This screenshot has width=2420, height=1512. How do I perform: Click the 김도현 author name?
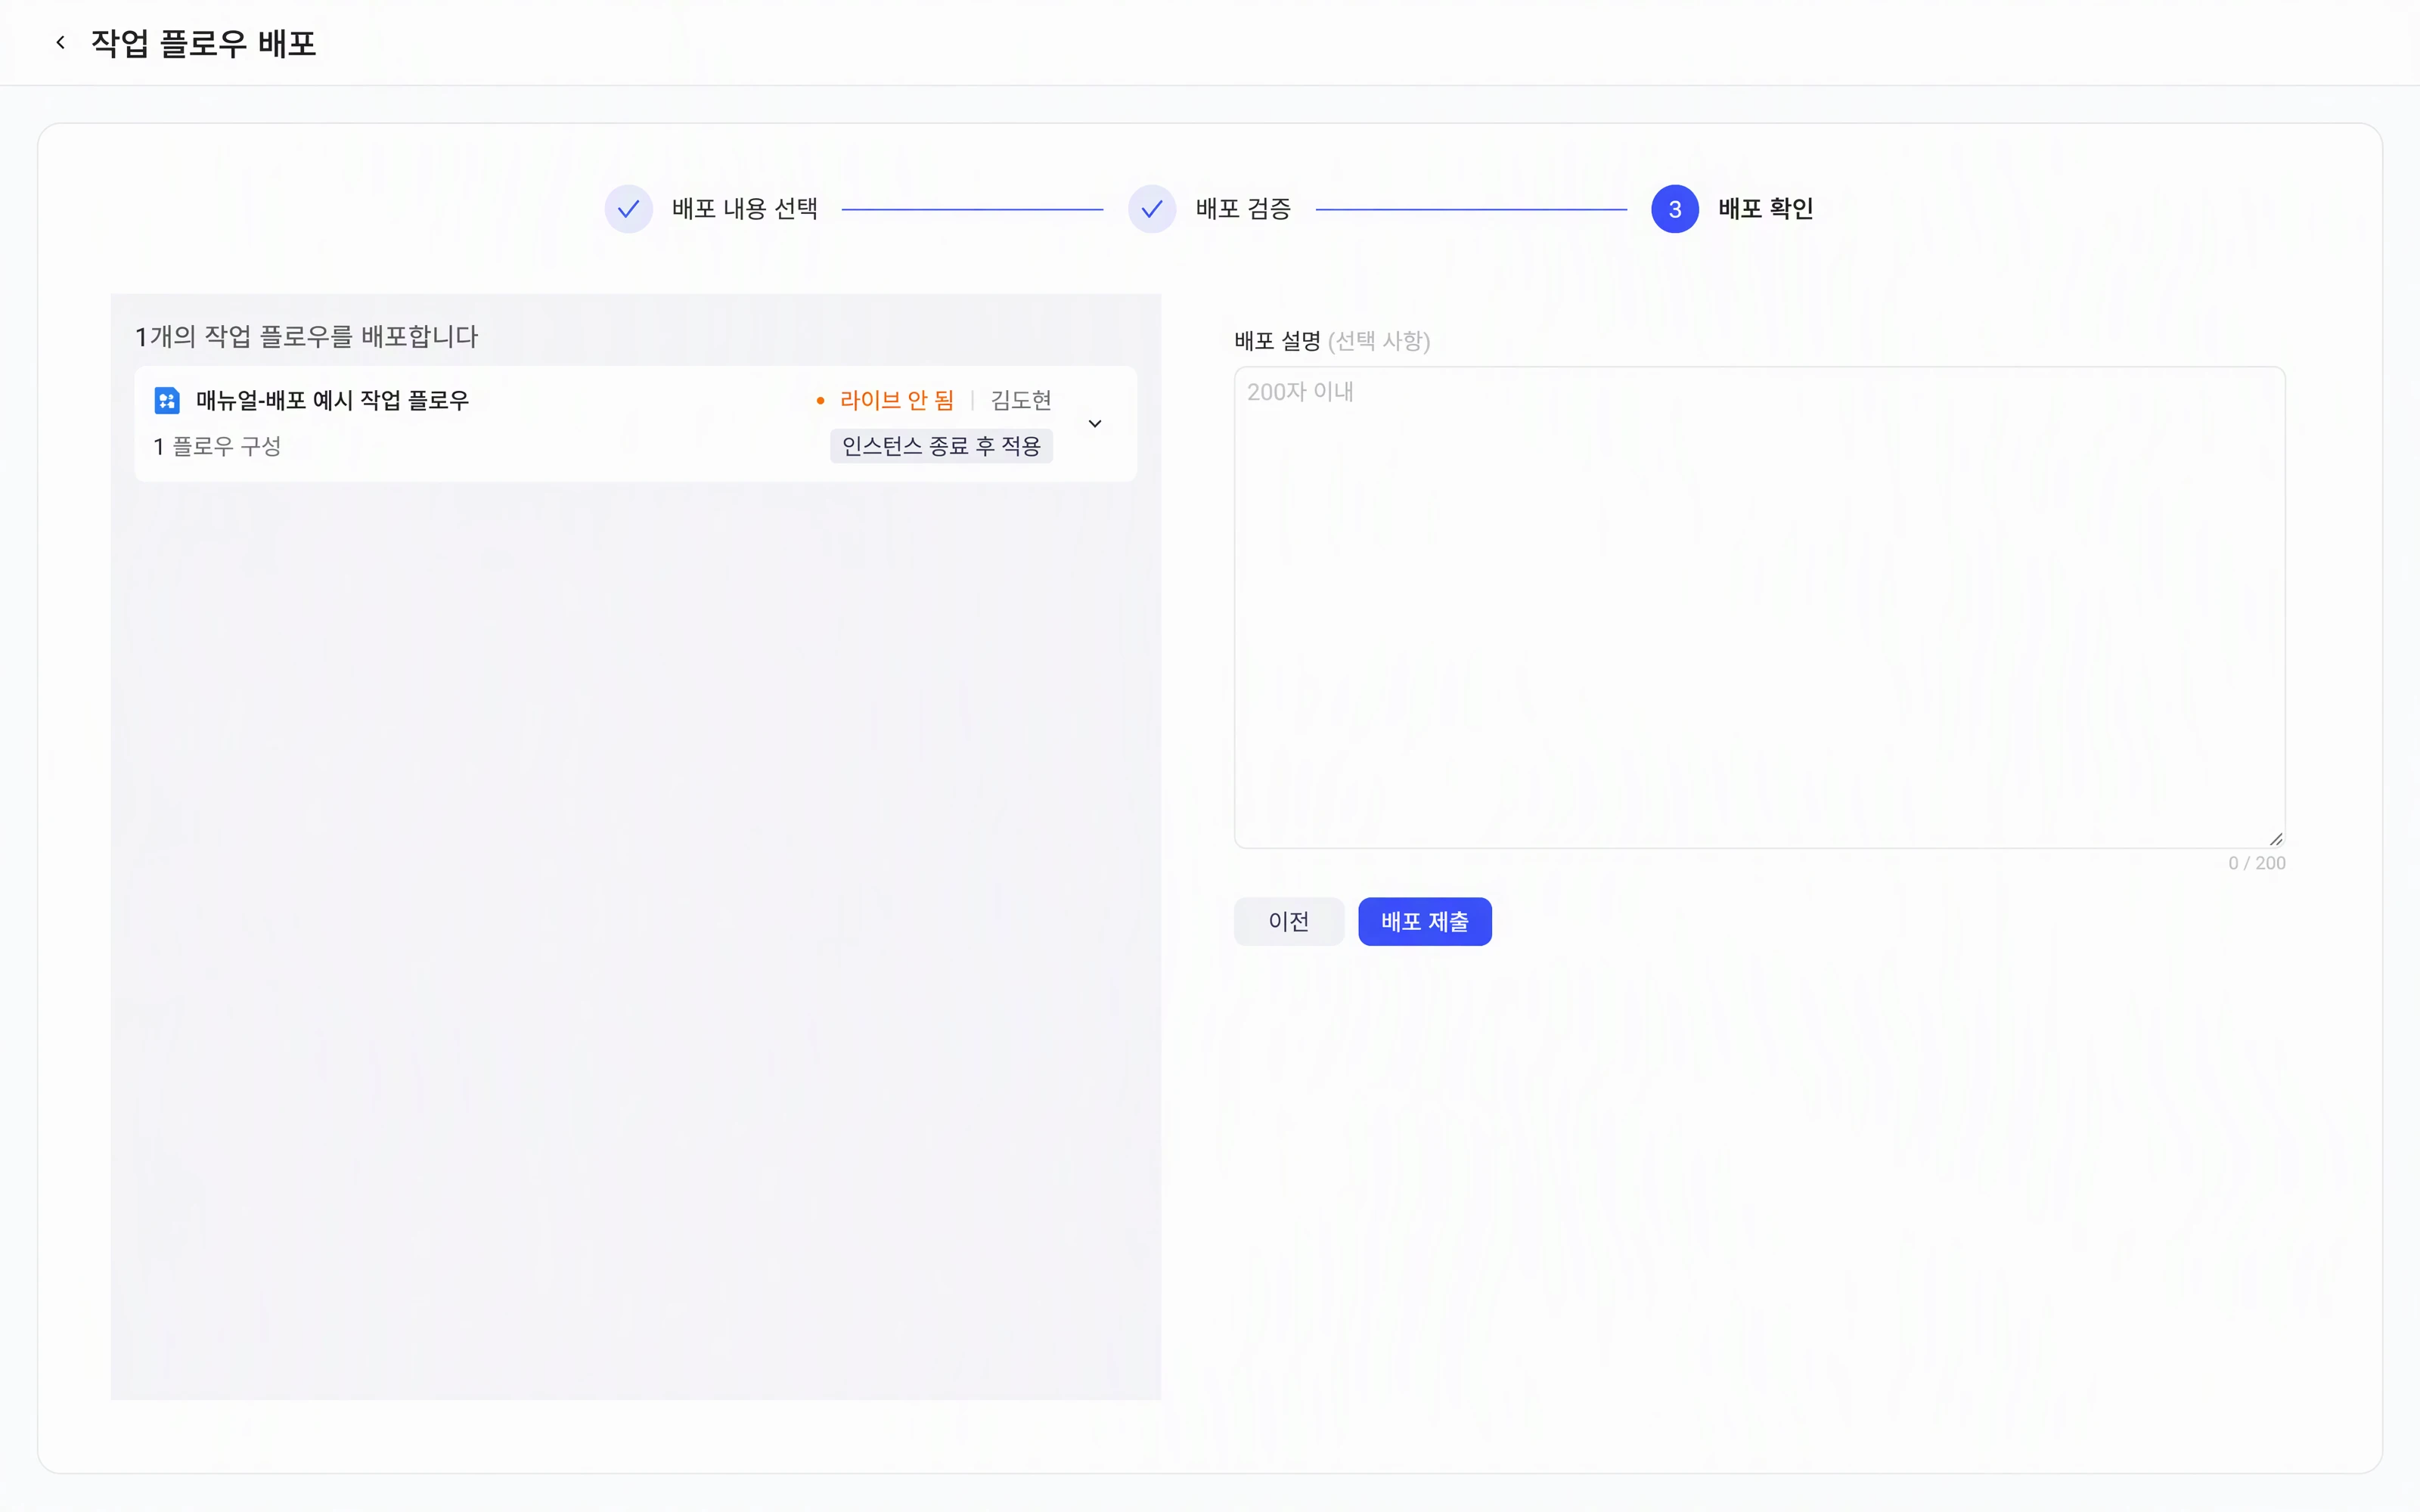click(x=1021, y=400)
